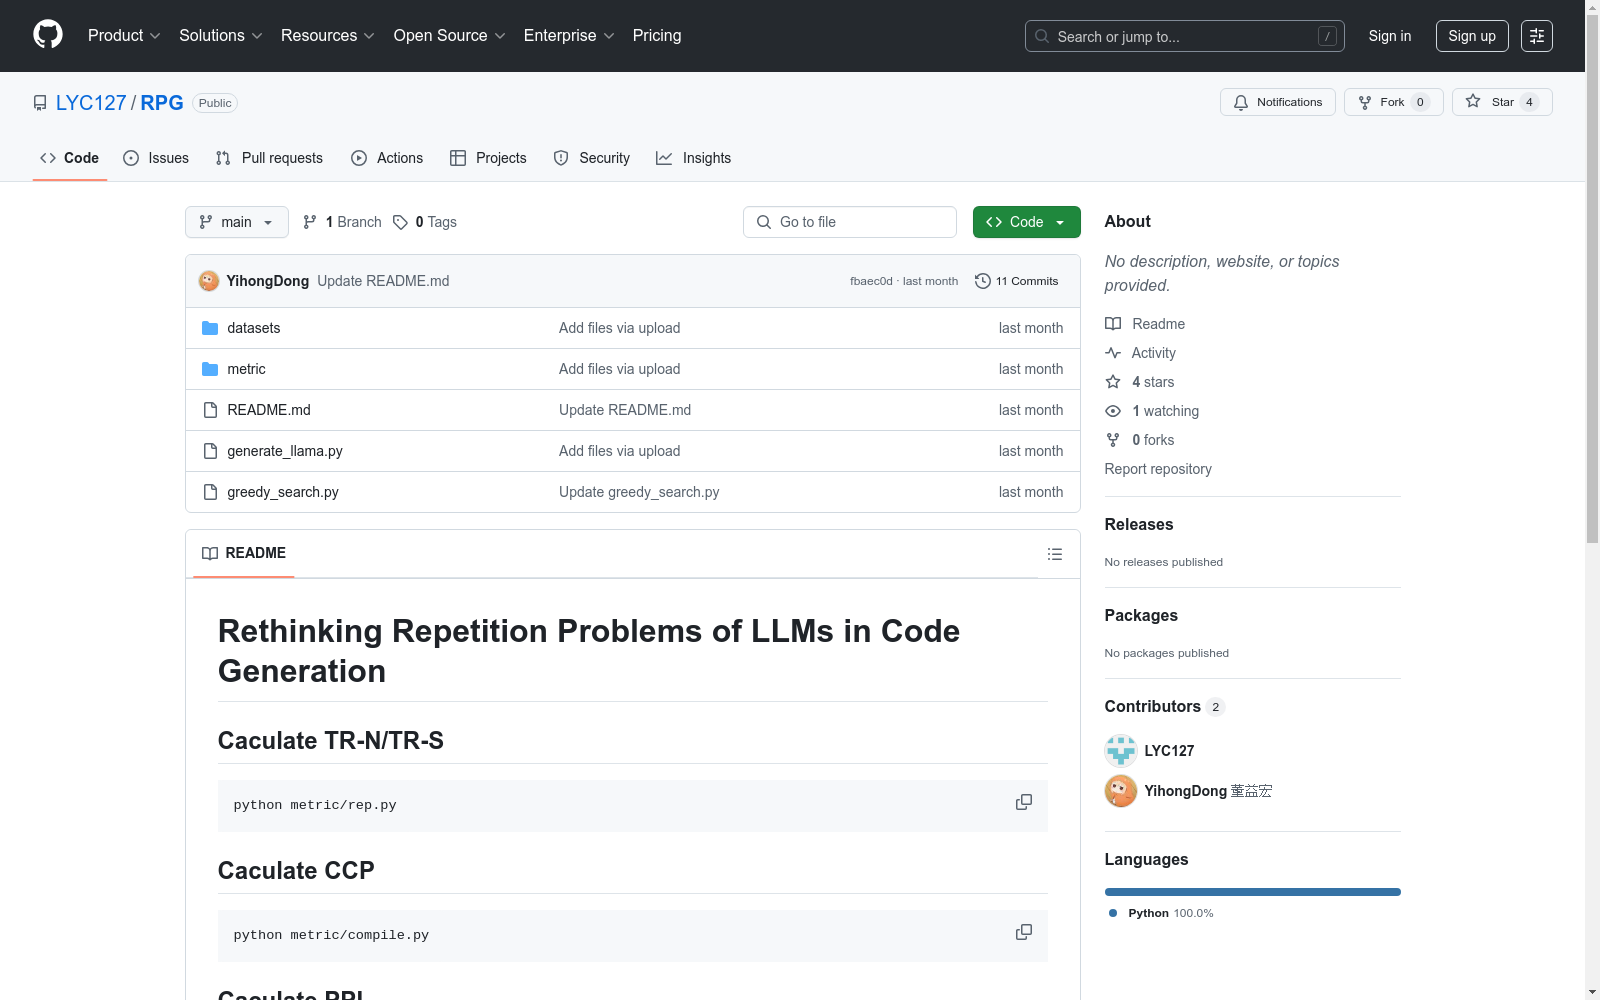Image resolution: width=1600 pixels, height=1000 pixels.
Task: Click the stars icon in About
Action: click(x=1113, y=382)
